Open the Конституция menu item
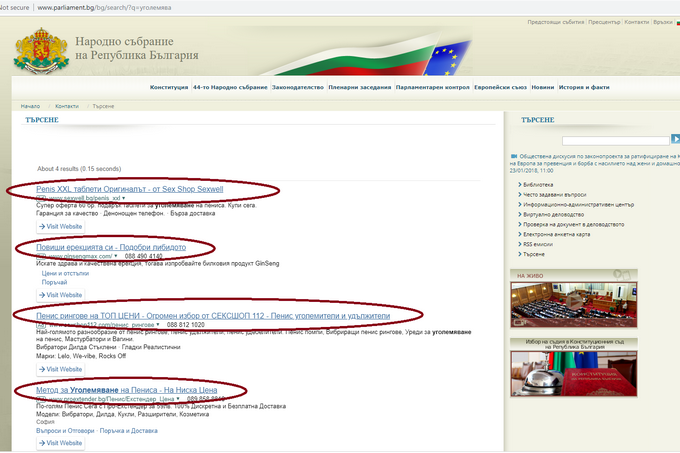The image size is (680, 453). pyautogui.click(x=169, y=87)
